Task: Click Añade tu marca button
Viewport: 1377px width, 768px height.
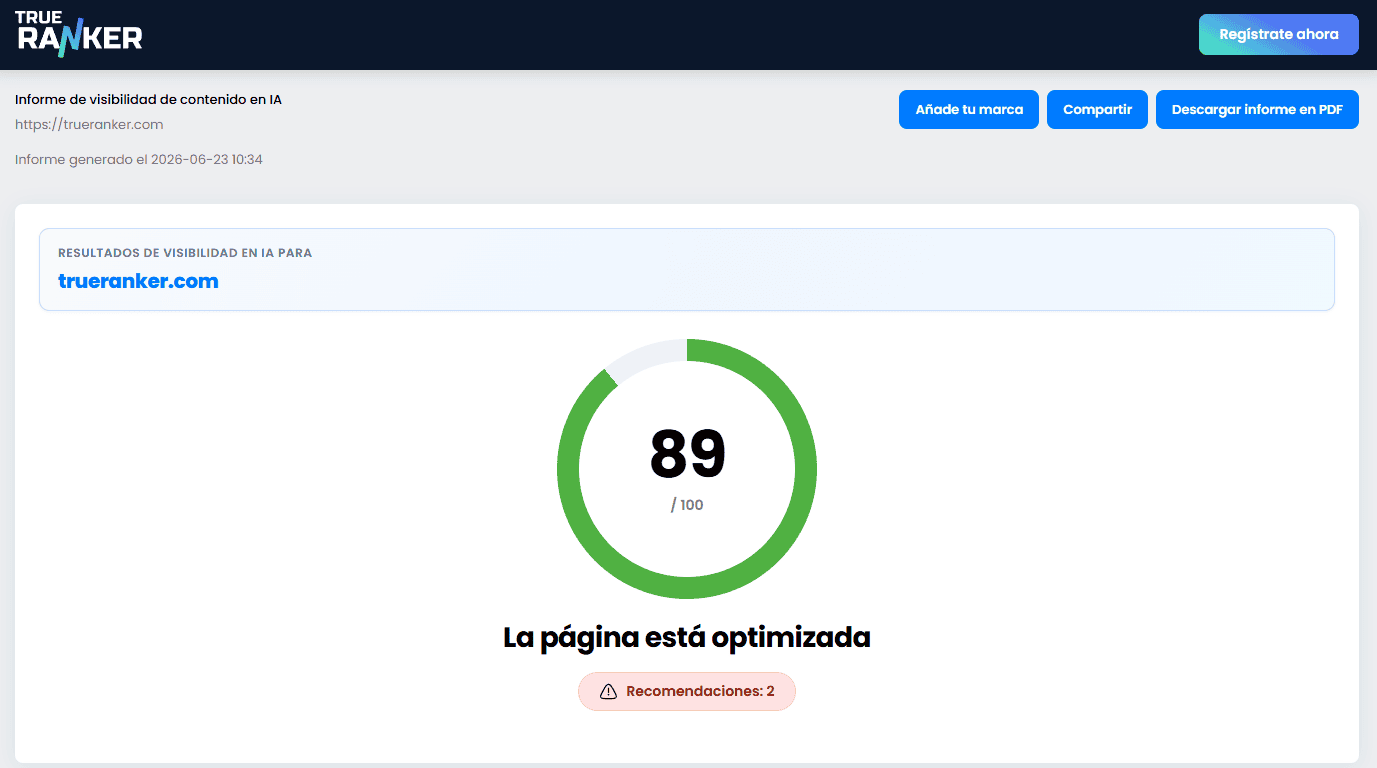Action: 969,110
